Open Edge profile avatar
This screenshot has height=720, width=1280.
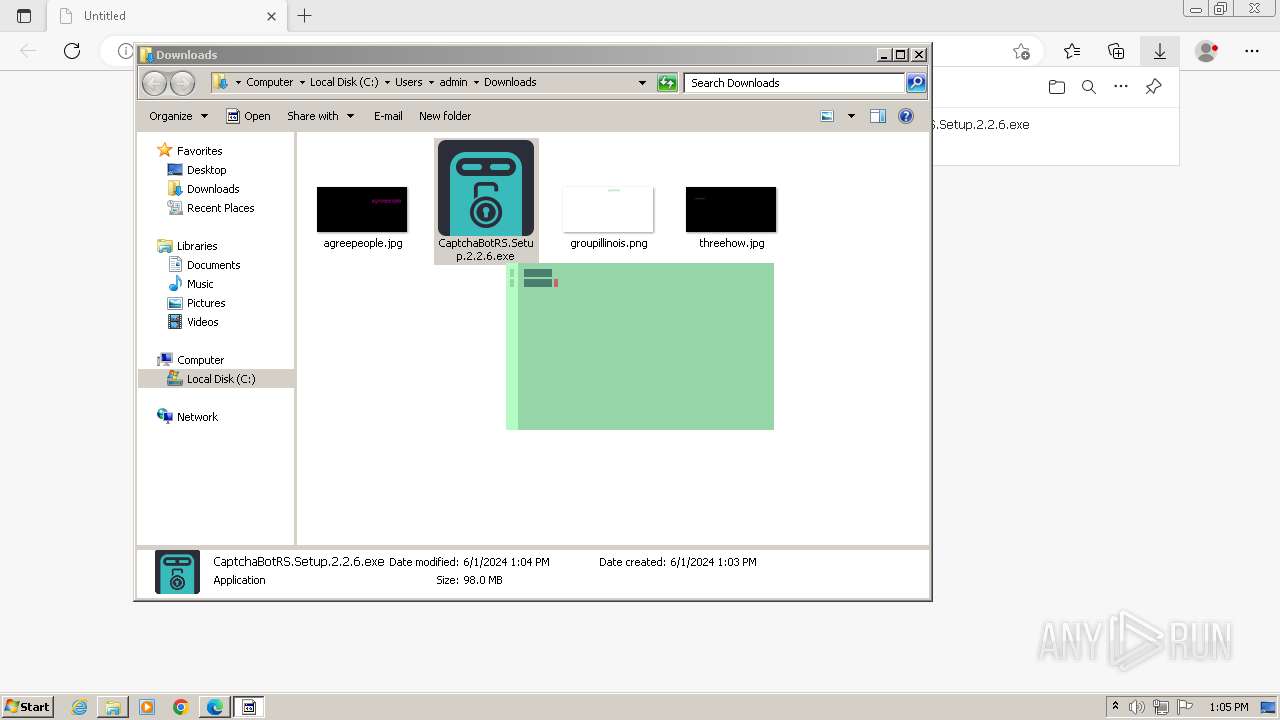click(x=1207, y=51)
